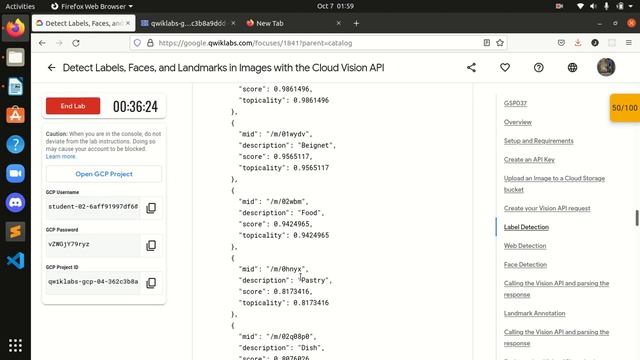Launch Sublime Text from the dock
This screenshot has height=360, width=640.
16,231
